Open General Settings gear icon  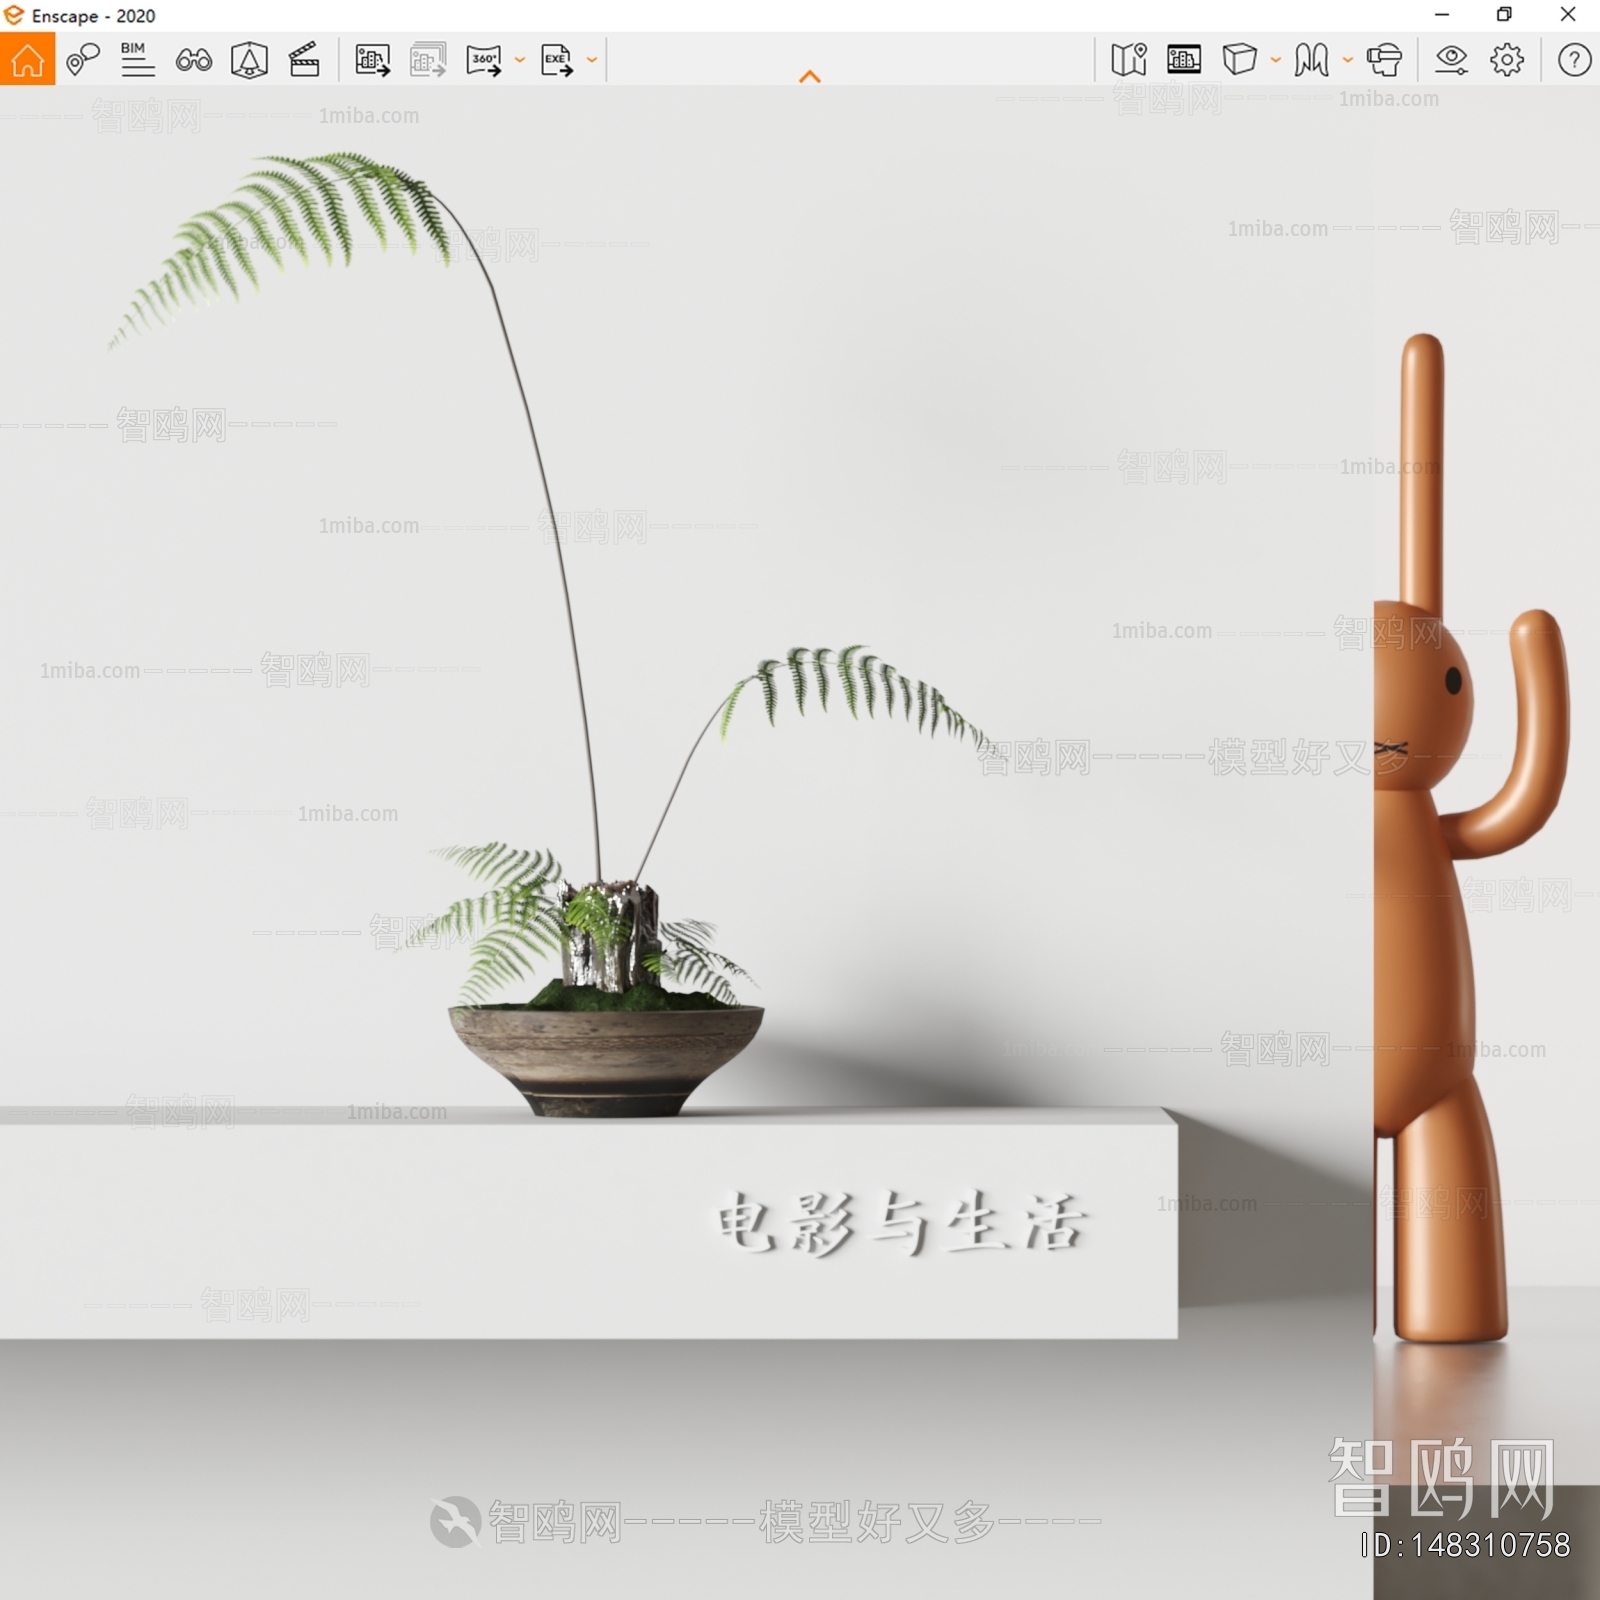click(x=1507, y=60)
